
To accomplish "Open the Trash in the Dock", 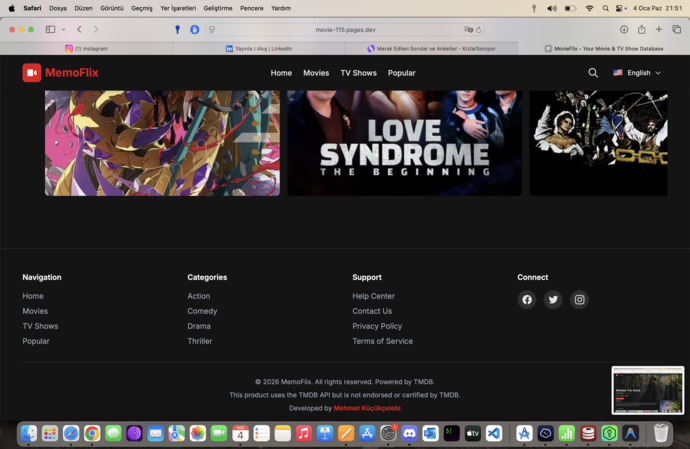I will [x=661, y=434].
